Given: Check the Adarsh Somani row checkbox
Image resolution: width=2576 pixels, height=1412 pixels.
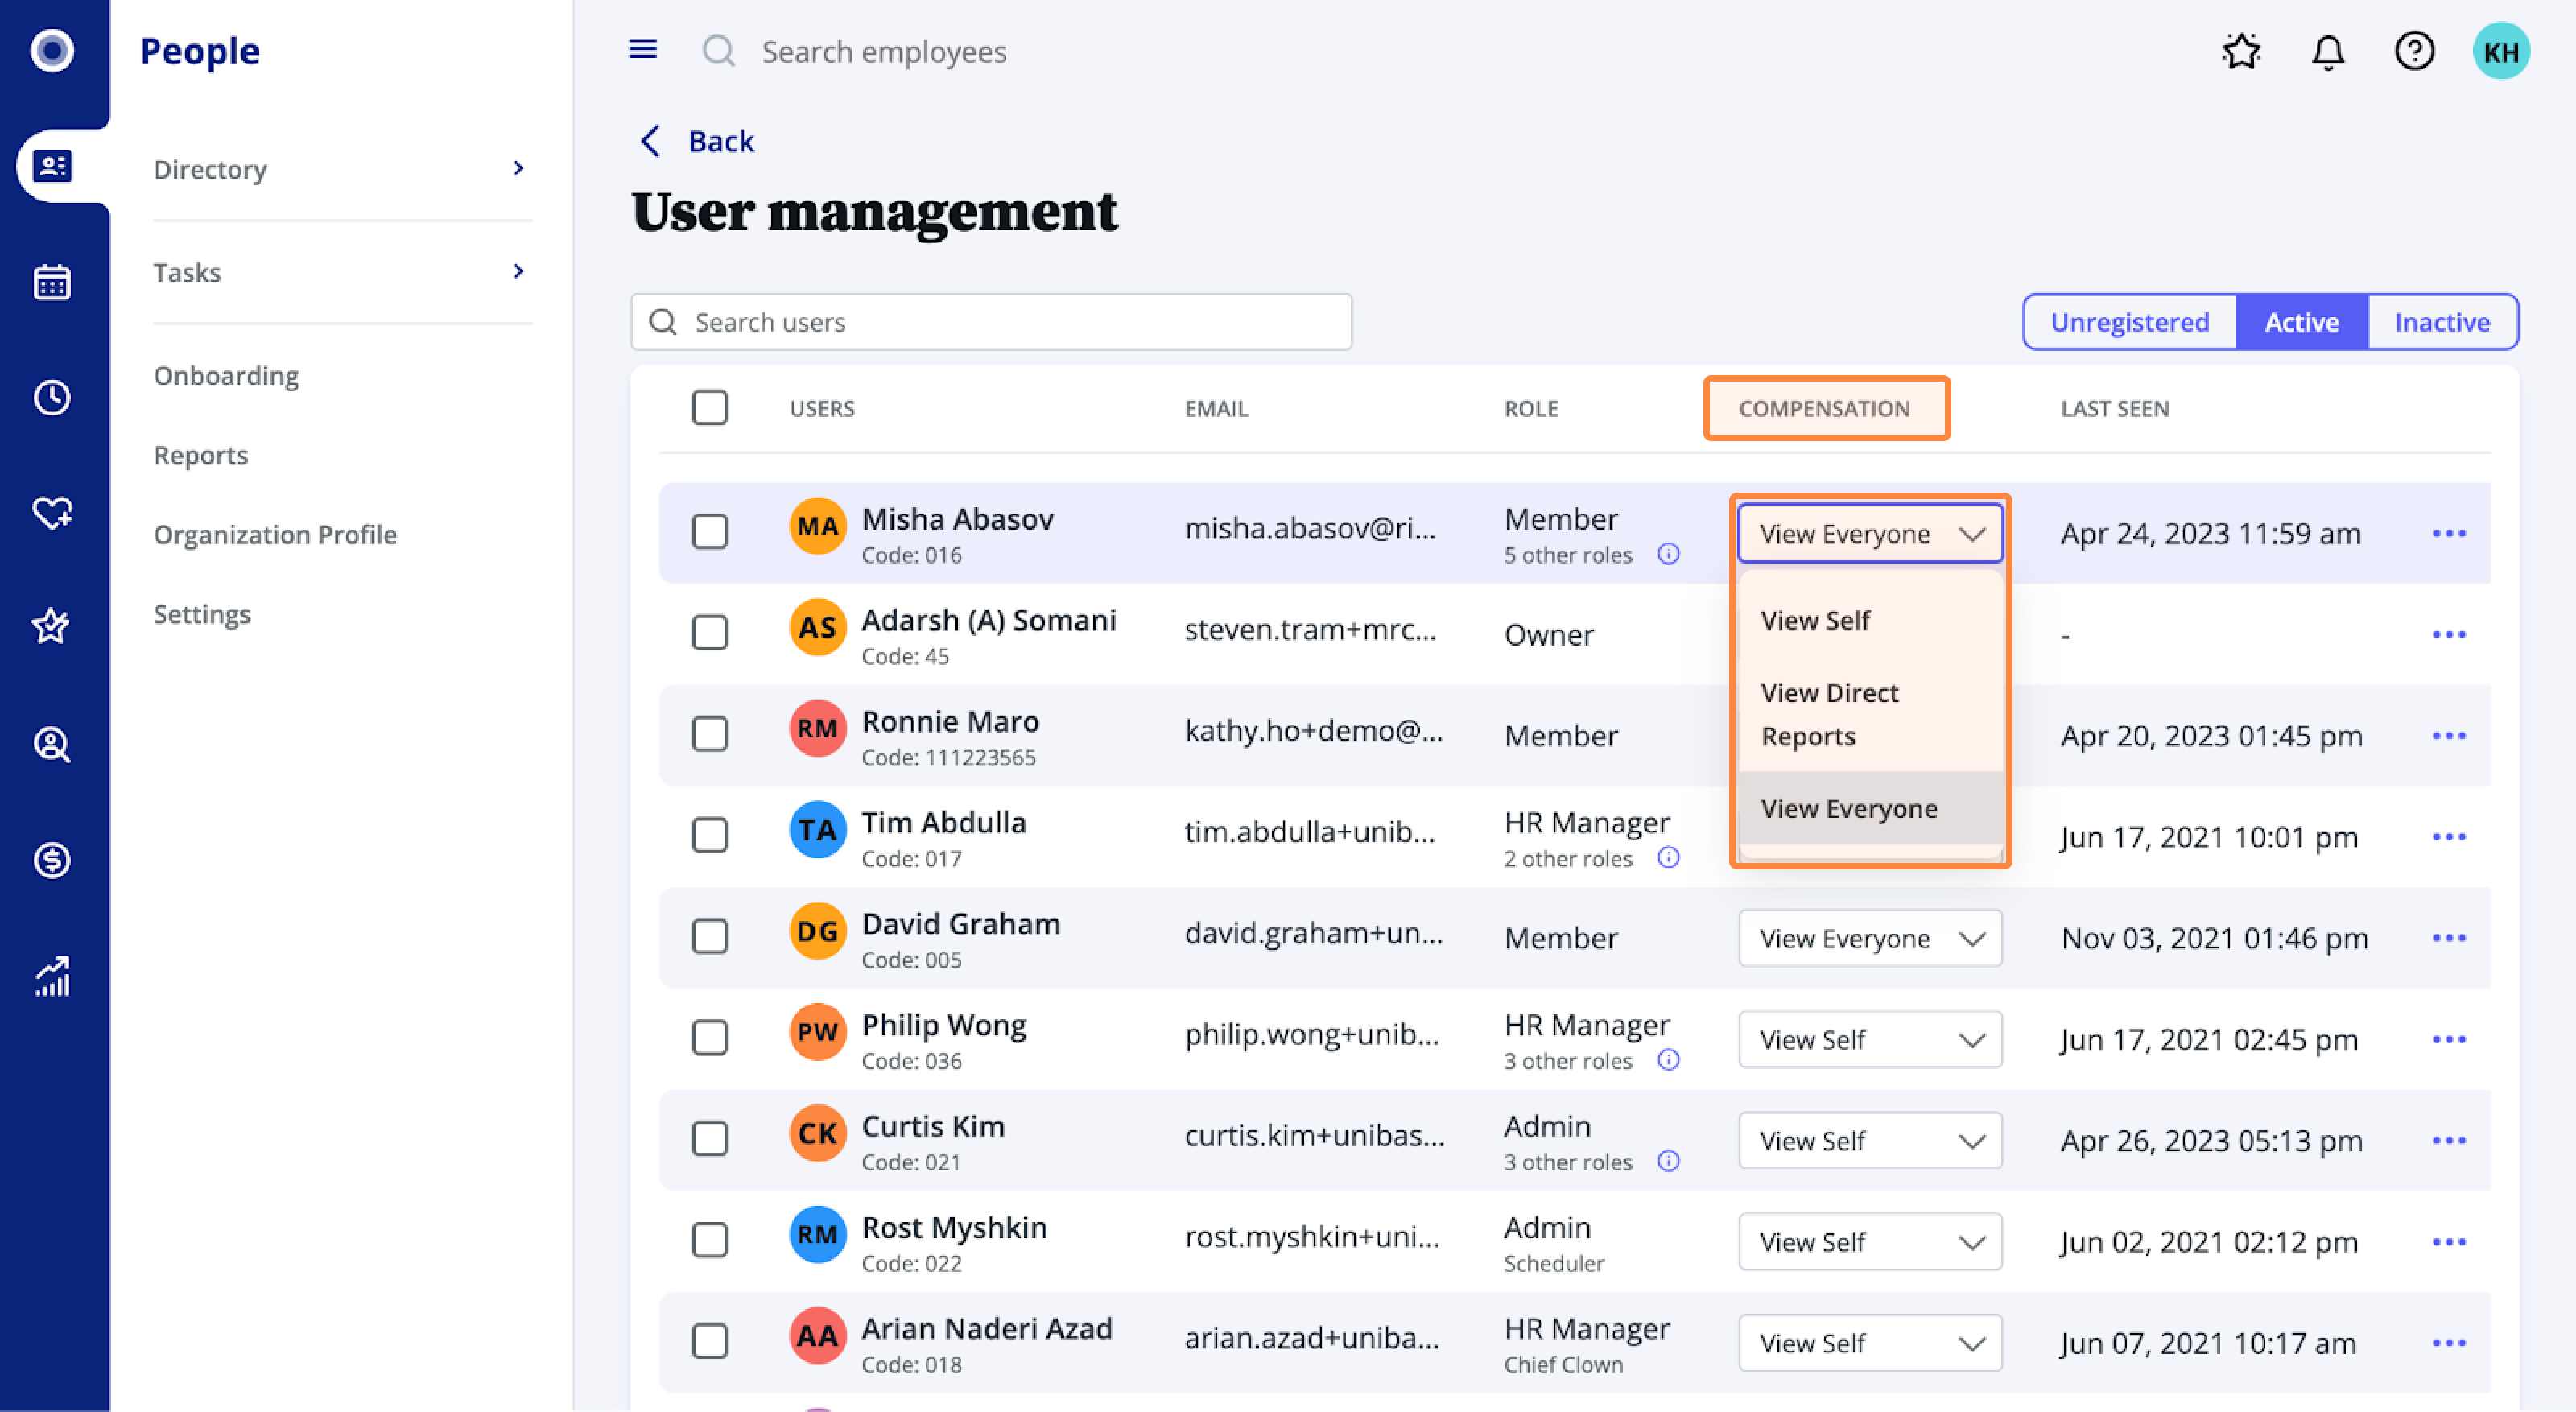Looking at the screenshot, I should coord(710,632).
